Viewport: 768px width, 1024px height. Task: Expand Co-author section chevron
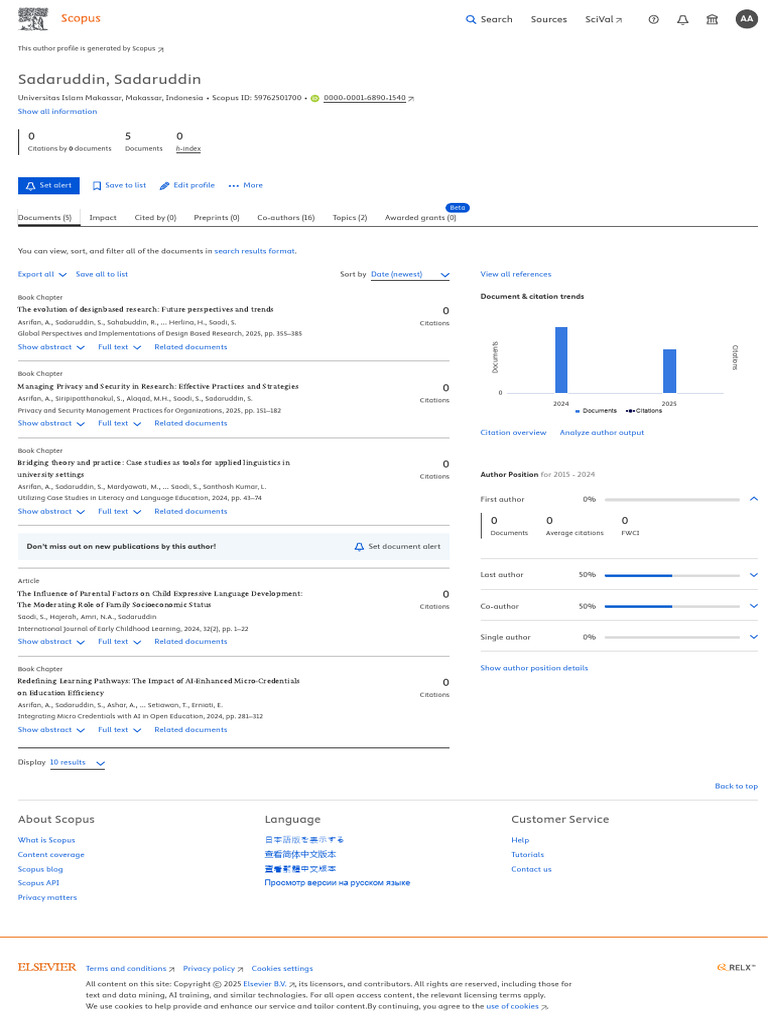pyautogui.click(x=754, y=607)
